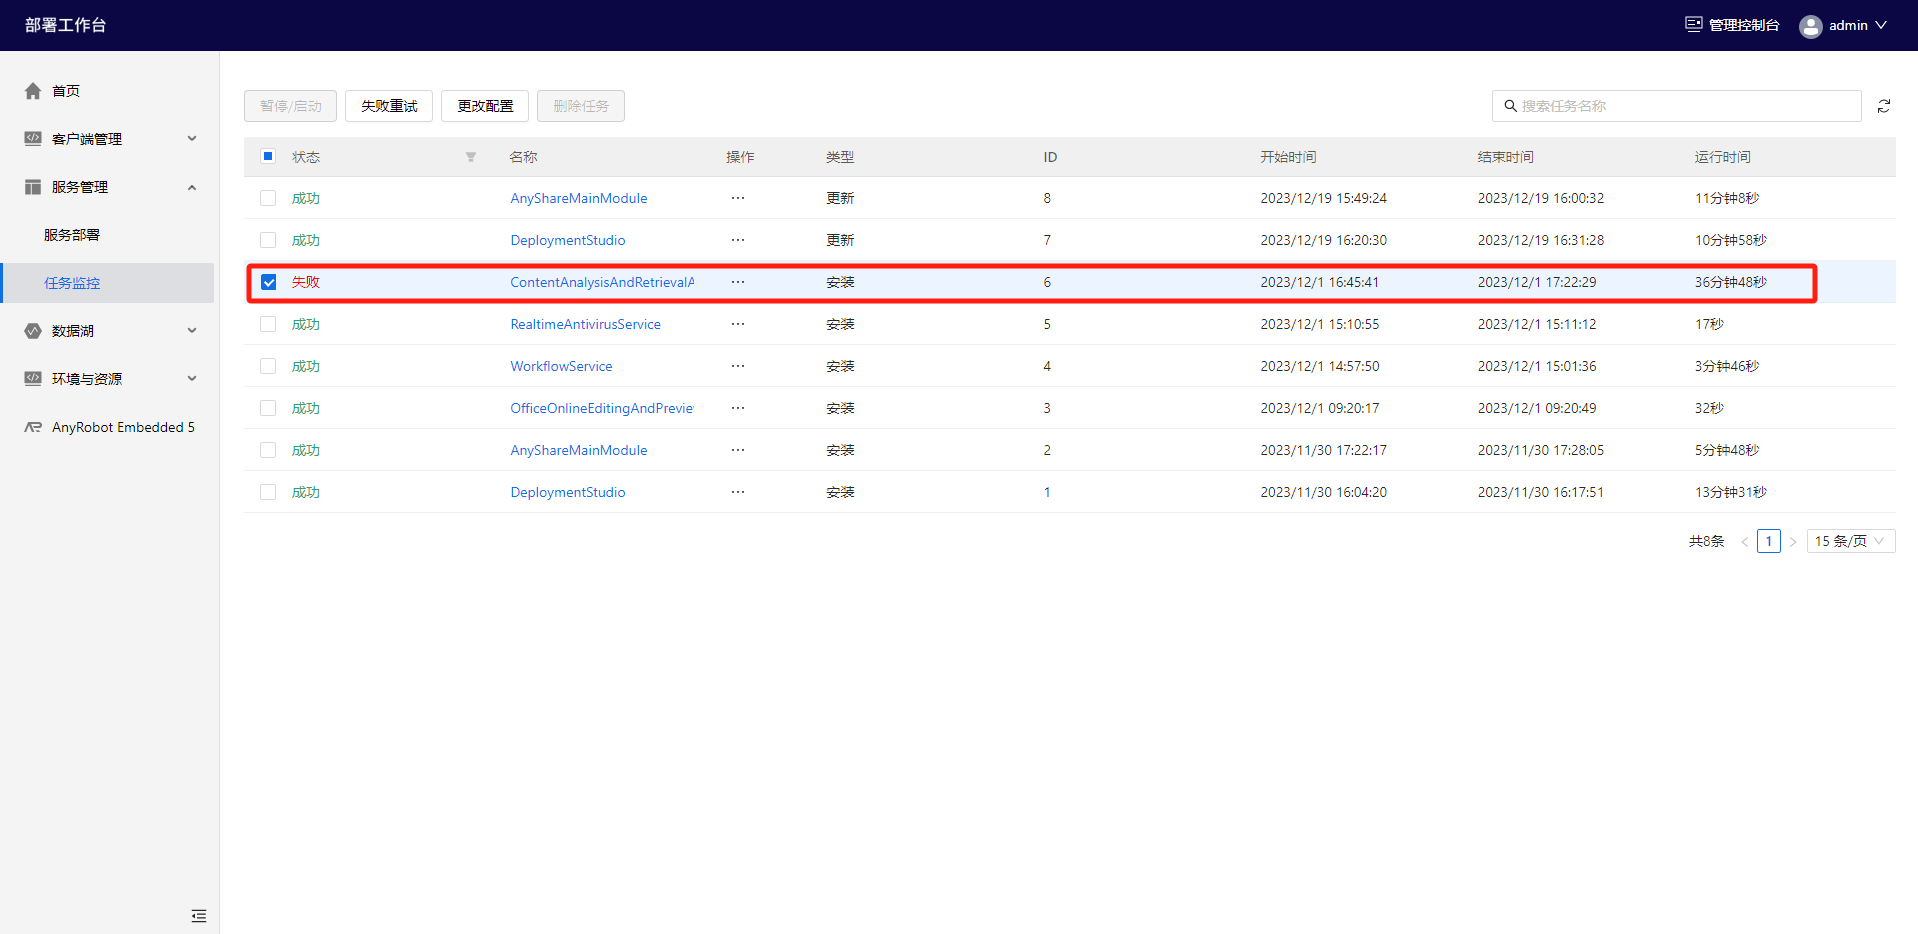Select checkbox for task ID 7
1918x934 pixels.
click(x=268, y=240)
